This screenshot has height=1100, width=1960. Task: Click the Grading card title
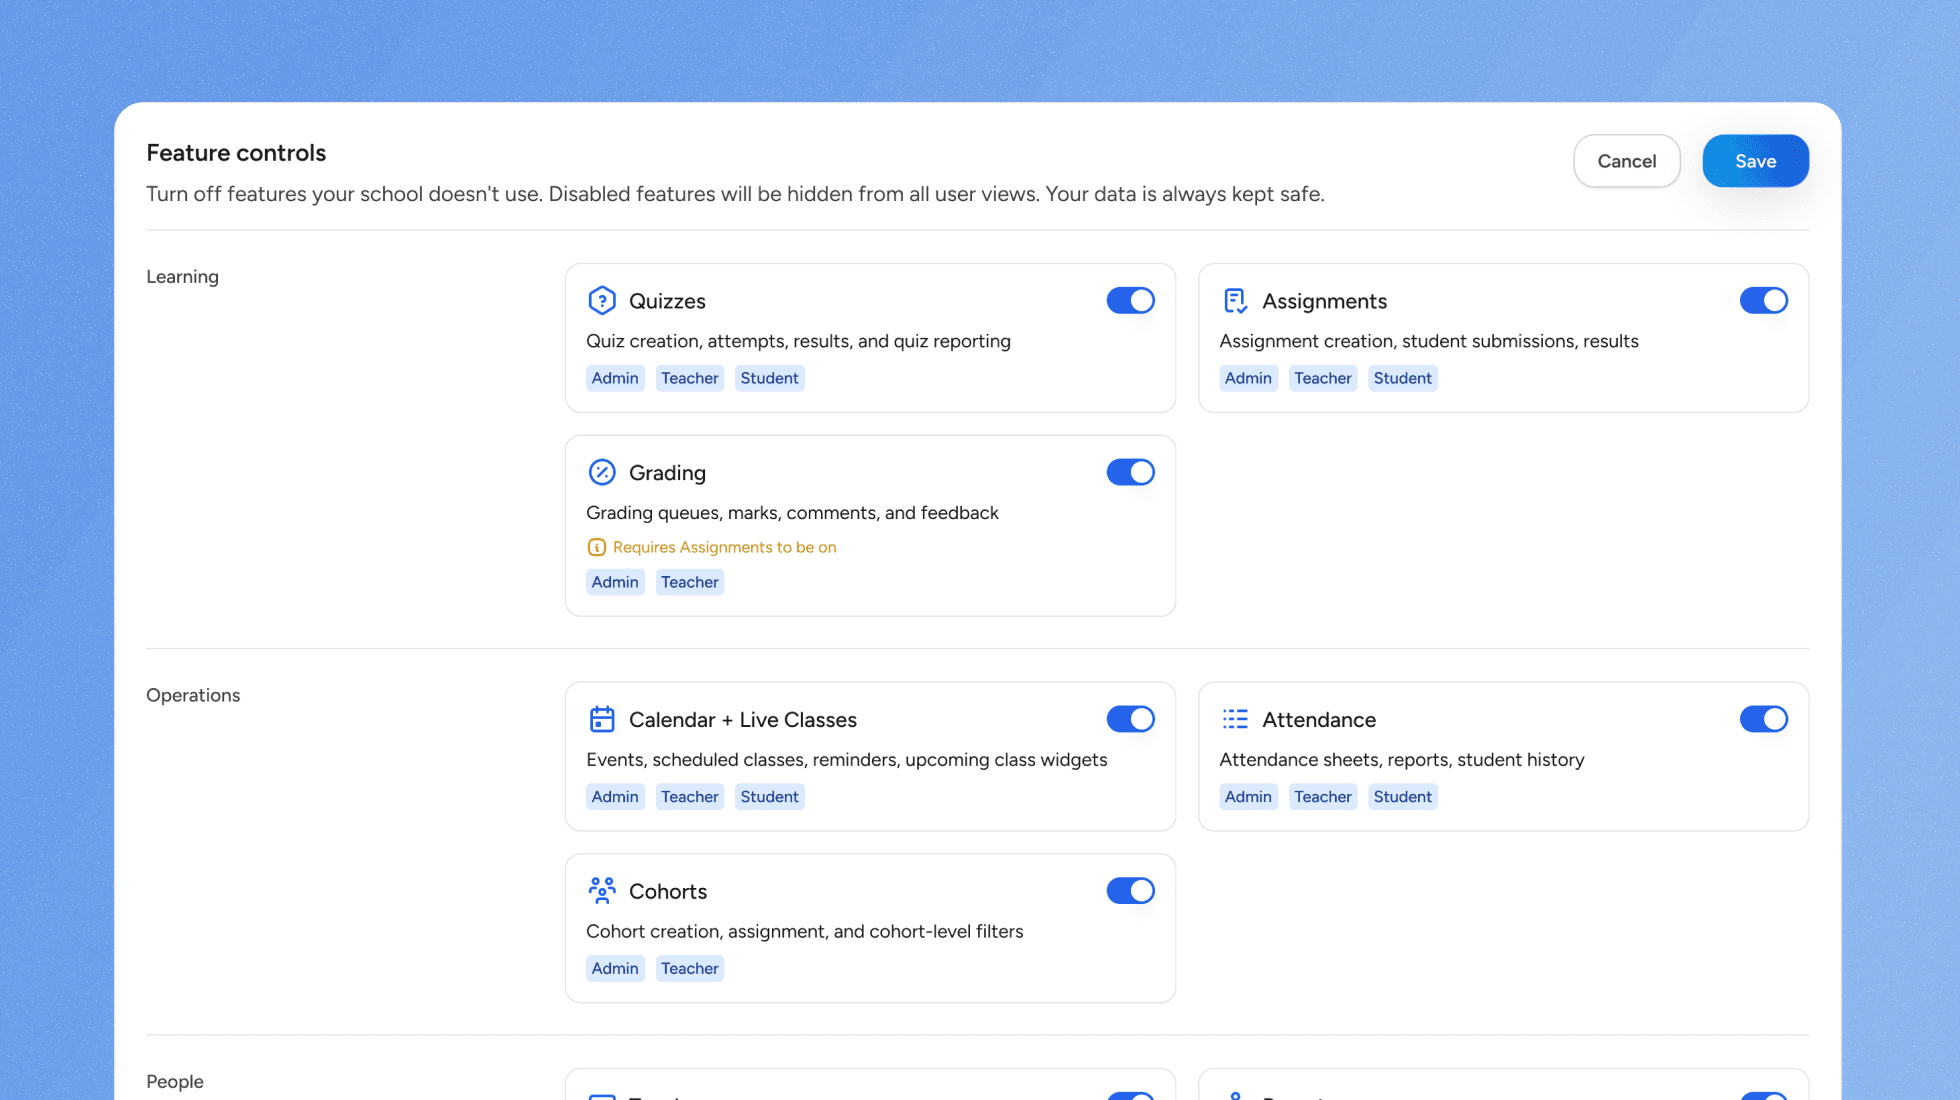[667, 473]
